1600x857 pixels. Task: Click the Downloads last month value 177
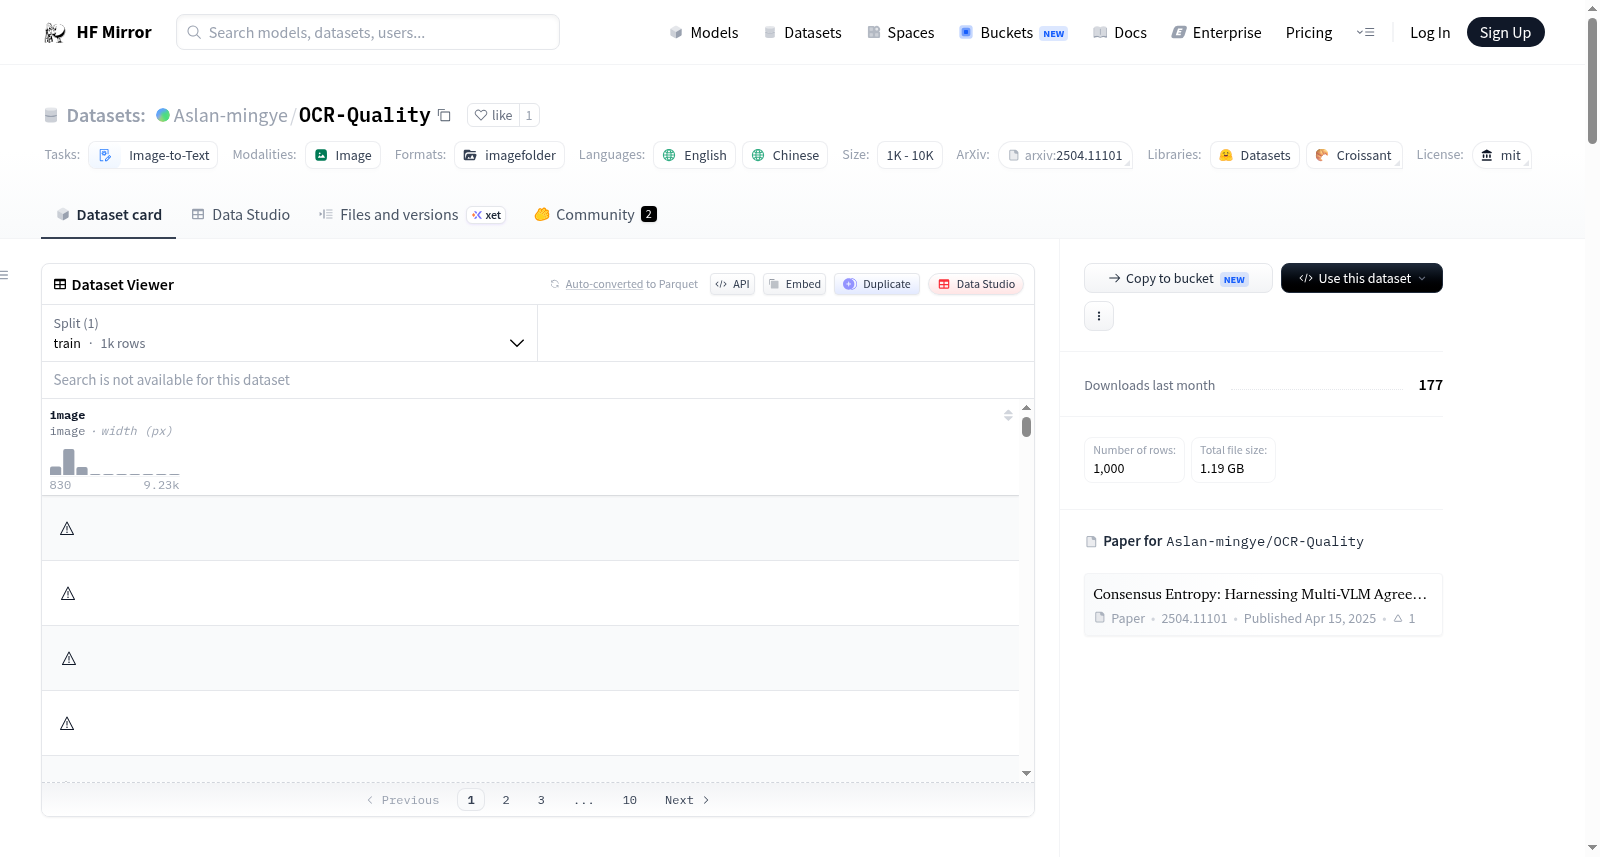(1430, 385)
